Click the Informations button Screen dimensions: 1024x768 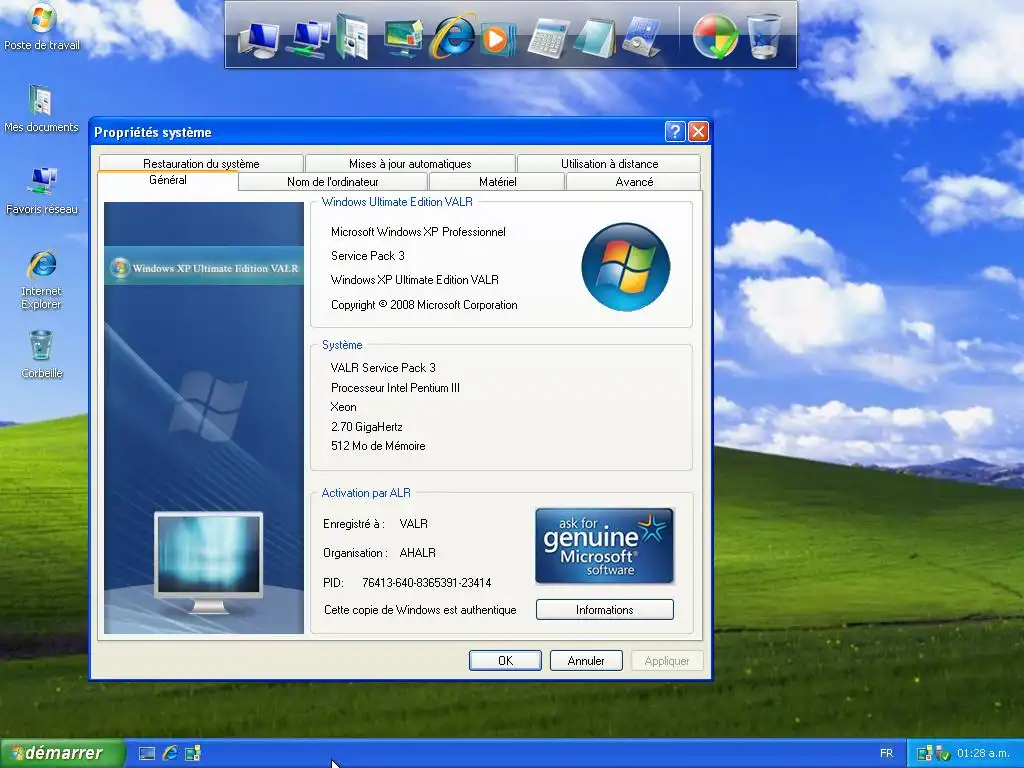pyautogui.click(x=604, y=610)
